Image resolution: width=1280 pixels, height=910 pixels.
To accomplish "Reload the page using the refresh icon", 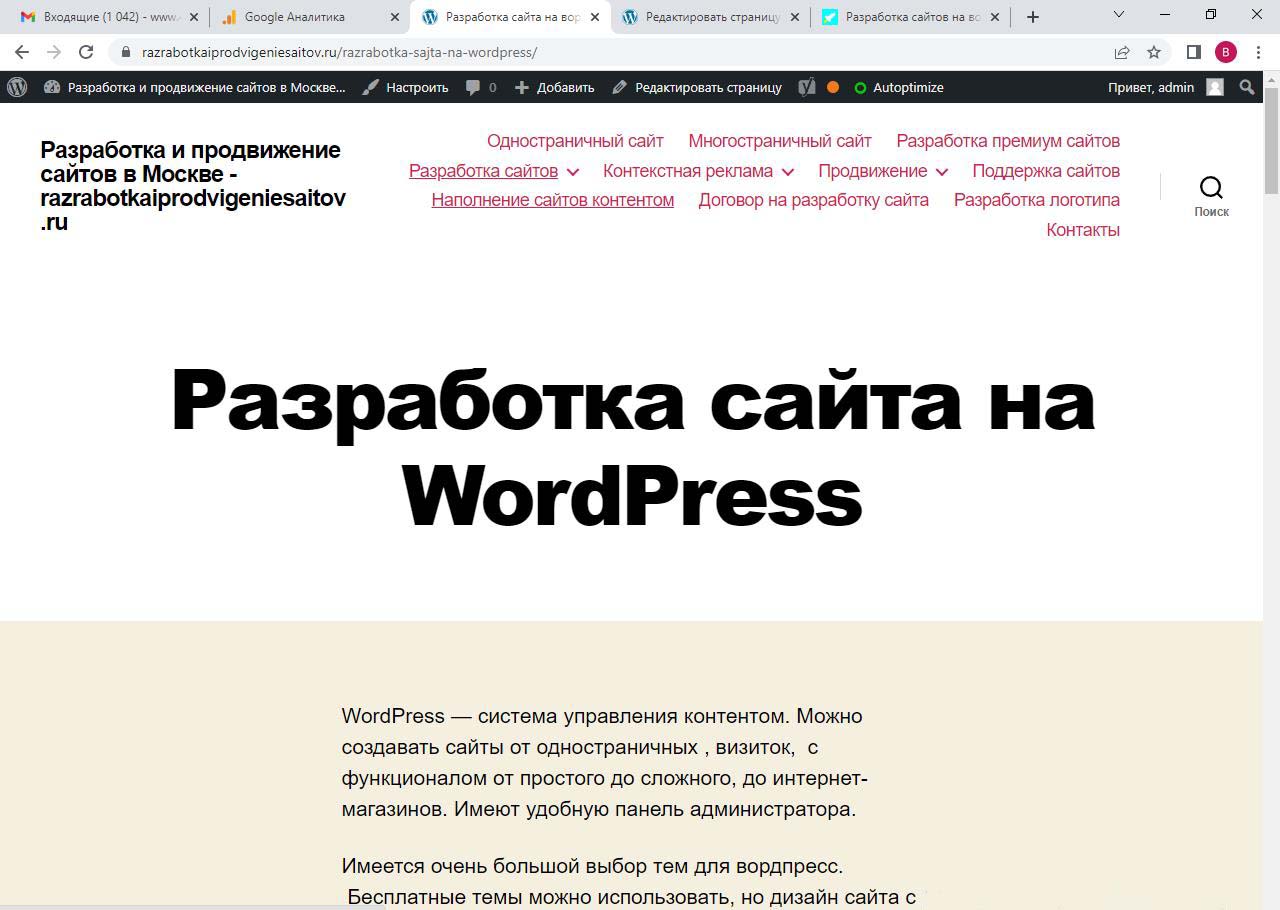I will click(86, 52).
